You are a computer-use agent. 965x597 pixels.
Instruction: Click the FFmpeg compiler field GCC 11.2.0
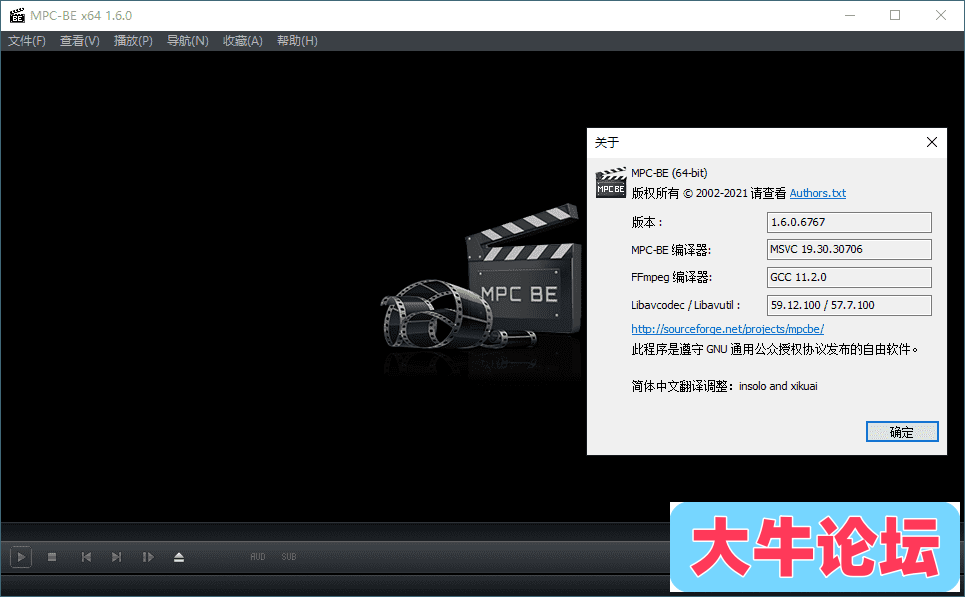point(849,277)
